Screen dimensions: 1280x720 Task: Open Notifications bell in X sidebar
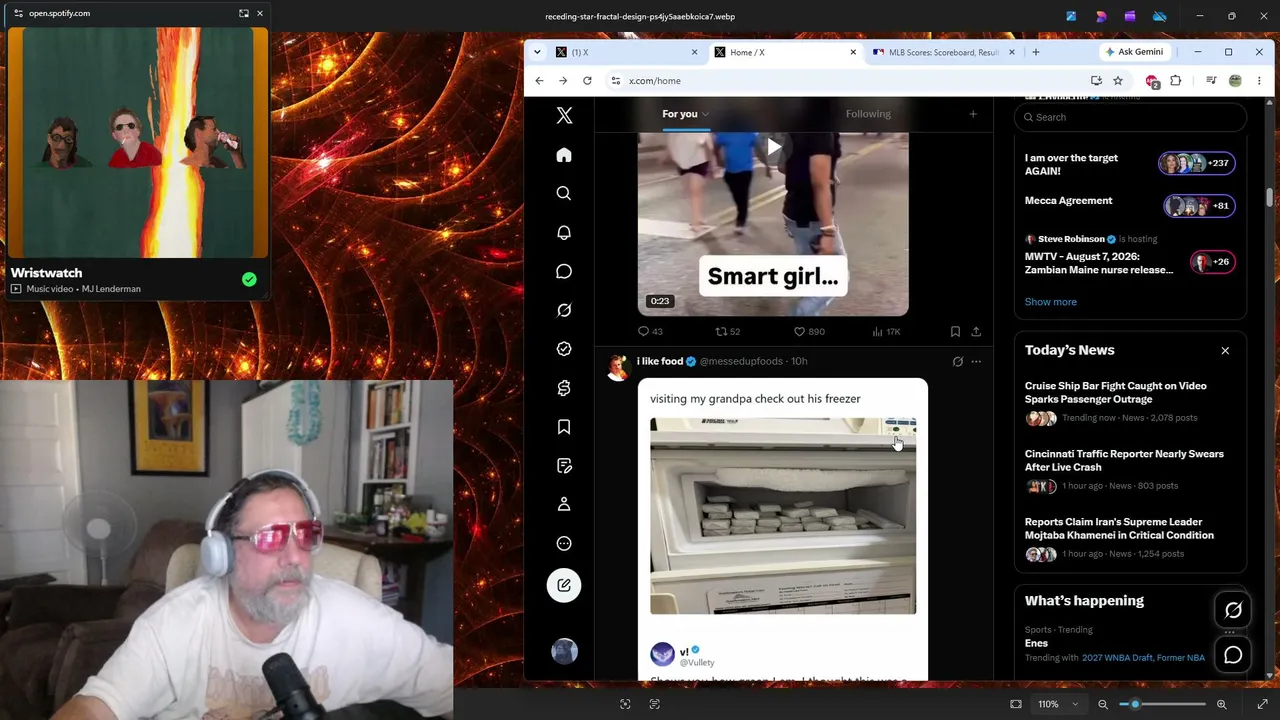point(564,232)
